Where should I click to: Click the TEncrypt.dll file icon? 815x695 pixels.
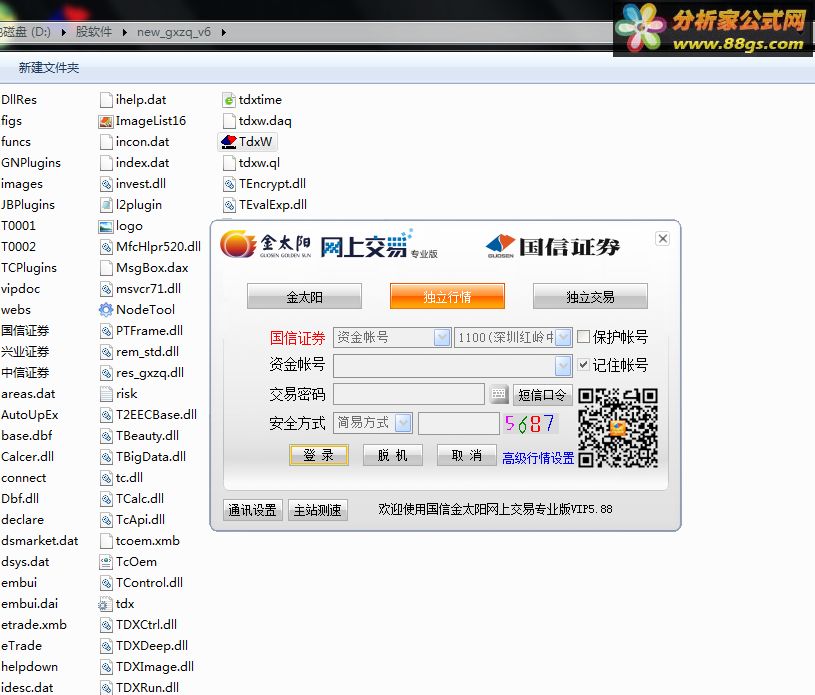tap(229, 184)
